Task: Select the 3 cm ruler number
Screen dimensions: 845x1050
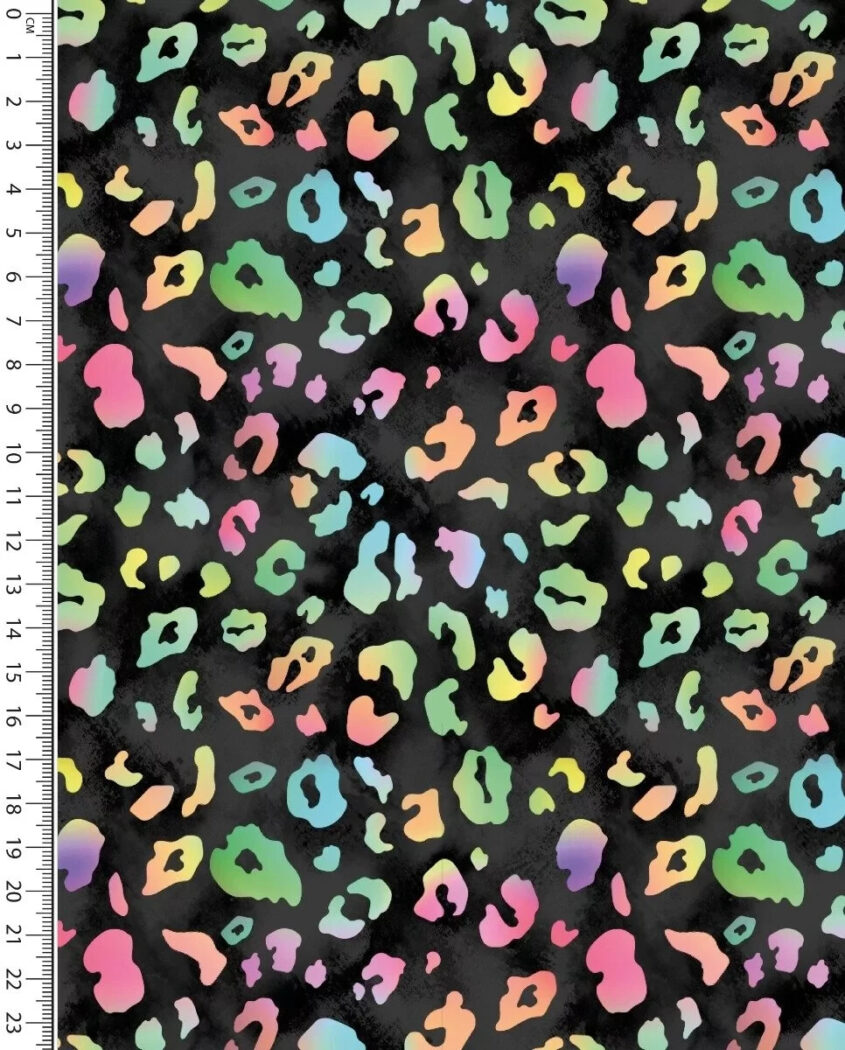Action: [15, 146]
